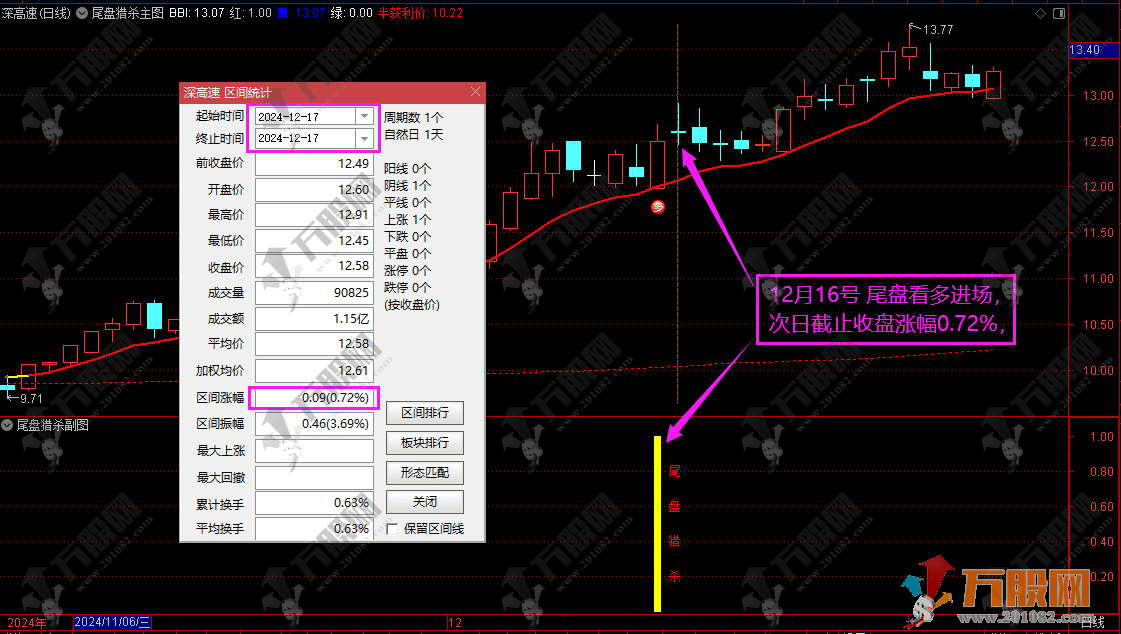Open the 深高速(日线) period dropdown icon
Screen dimensions: 1121x634
coord(82,13)
